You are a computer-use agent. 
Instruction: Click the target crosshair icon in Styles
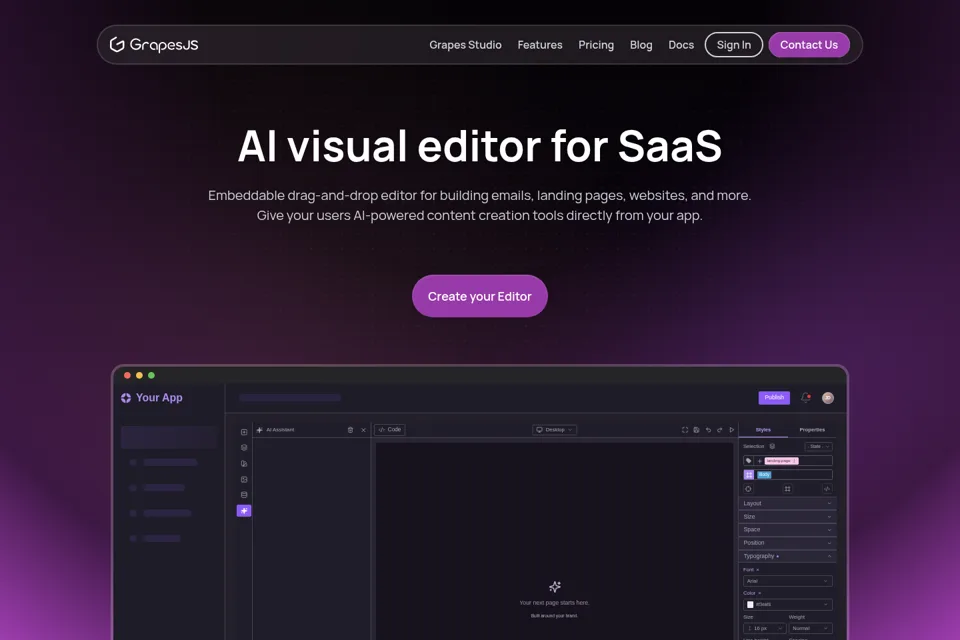click(x=748, y=489)
